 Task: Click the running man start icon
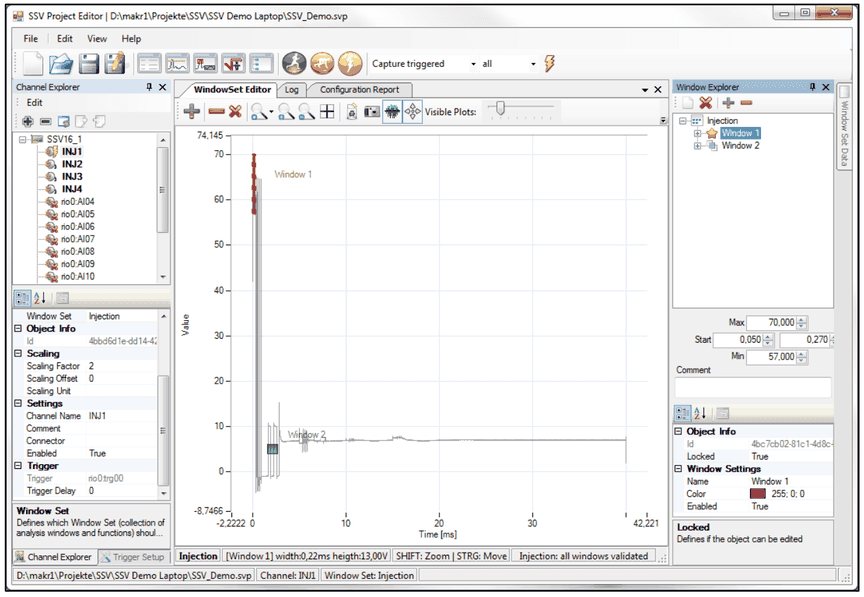click(x=294, y=63)
